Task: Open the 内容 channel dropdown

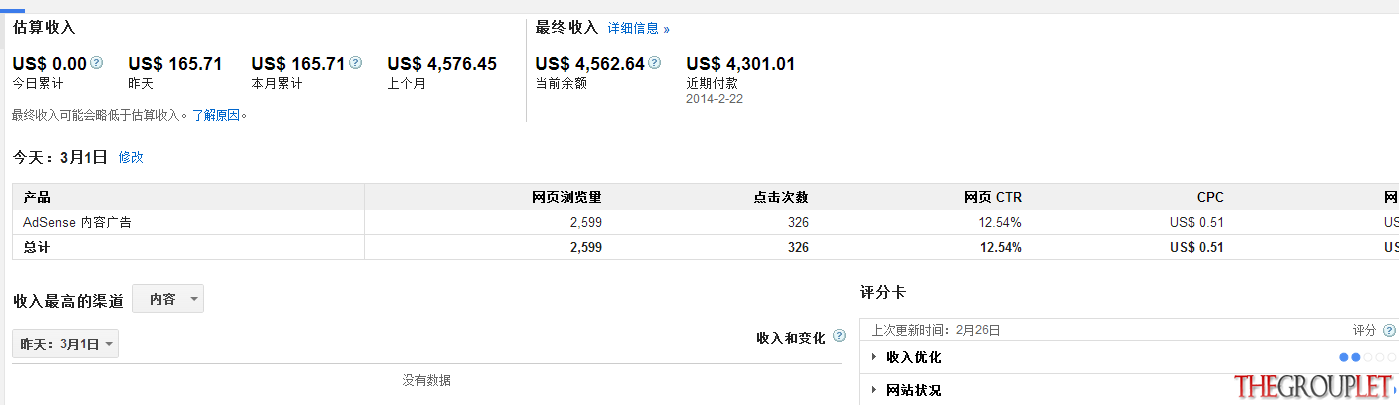Action: click(168, 298)
